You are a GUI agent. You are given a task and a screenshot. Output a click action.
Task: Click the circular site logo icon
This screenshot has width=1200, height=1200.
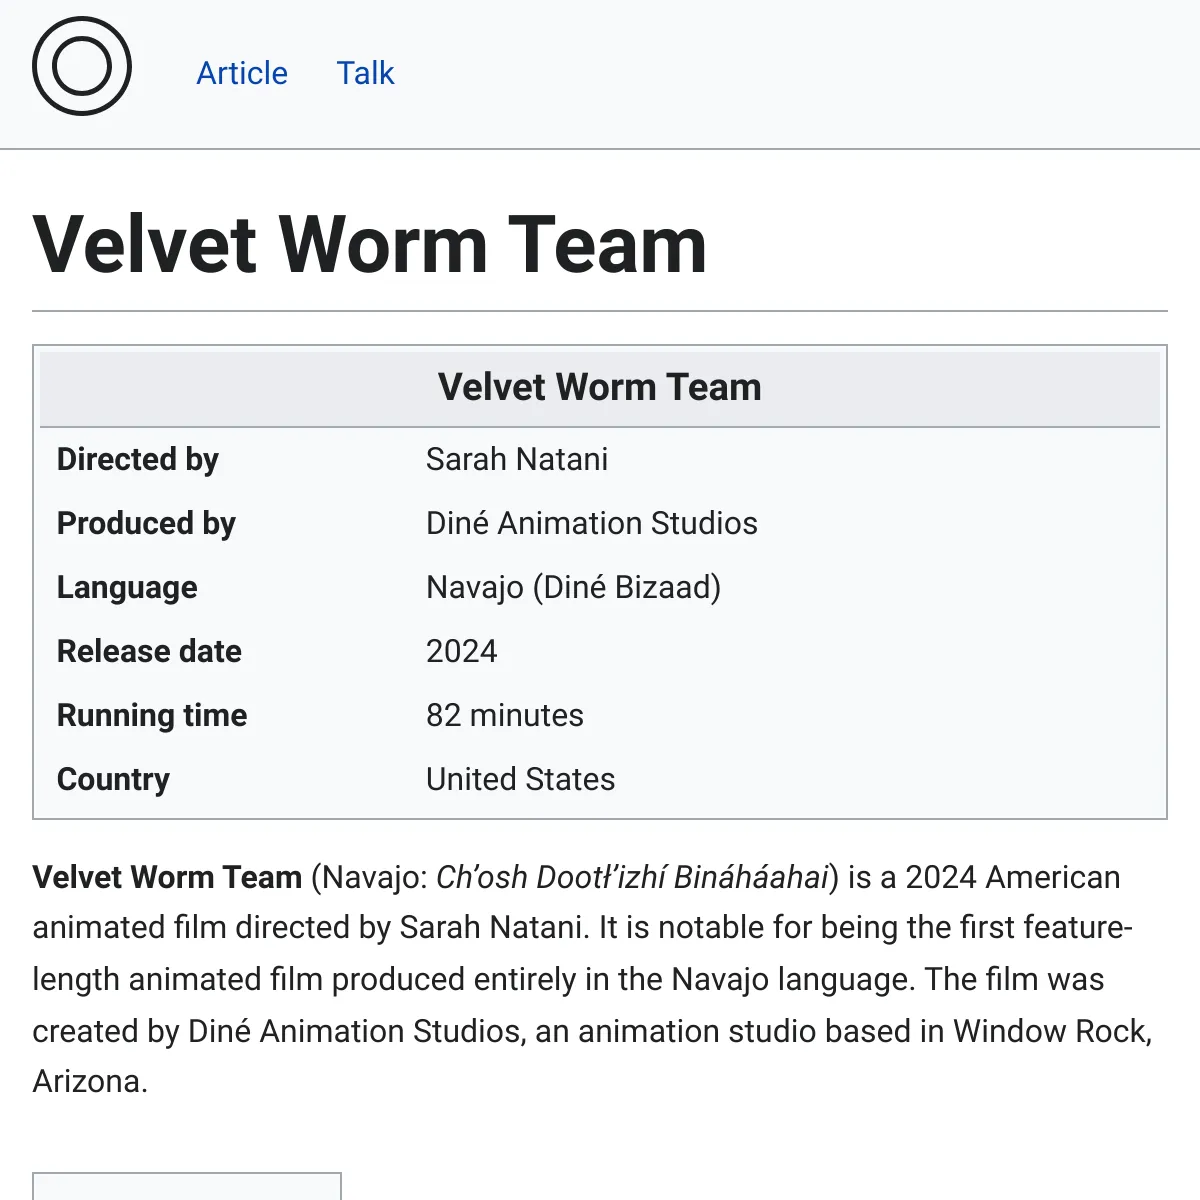click(x=82, y=66)
